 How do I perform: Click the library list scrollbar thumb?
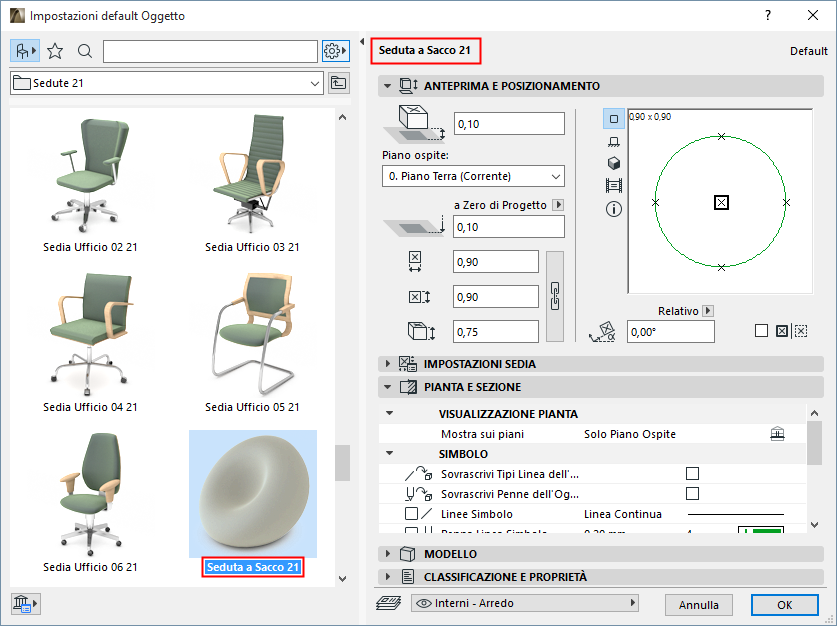(x=343, y=463)
